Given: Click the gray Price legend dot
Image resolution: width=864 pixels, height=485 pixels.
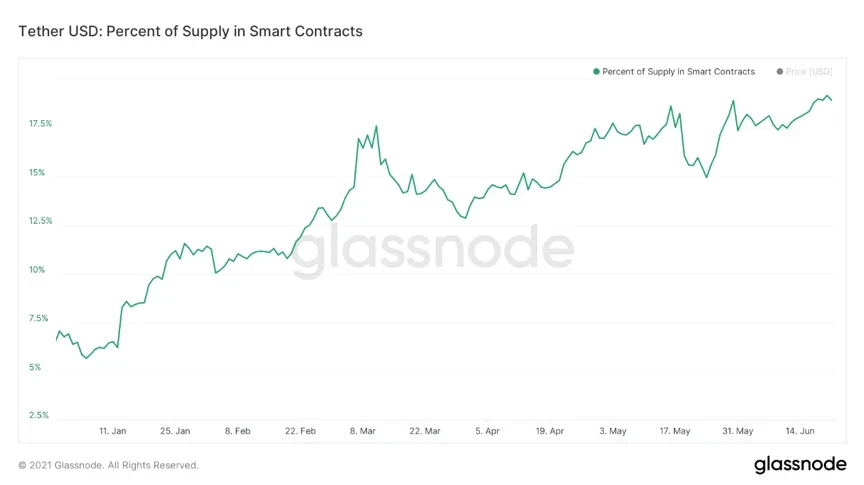Looking at the screenshot, I should click(x=779, y=72).
